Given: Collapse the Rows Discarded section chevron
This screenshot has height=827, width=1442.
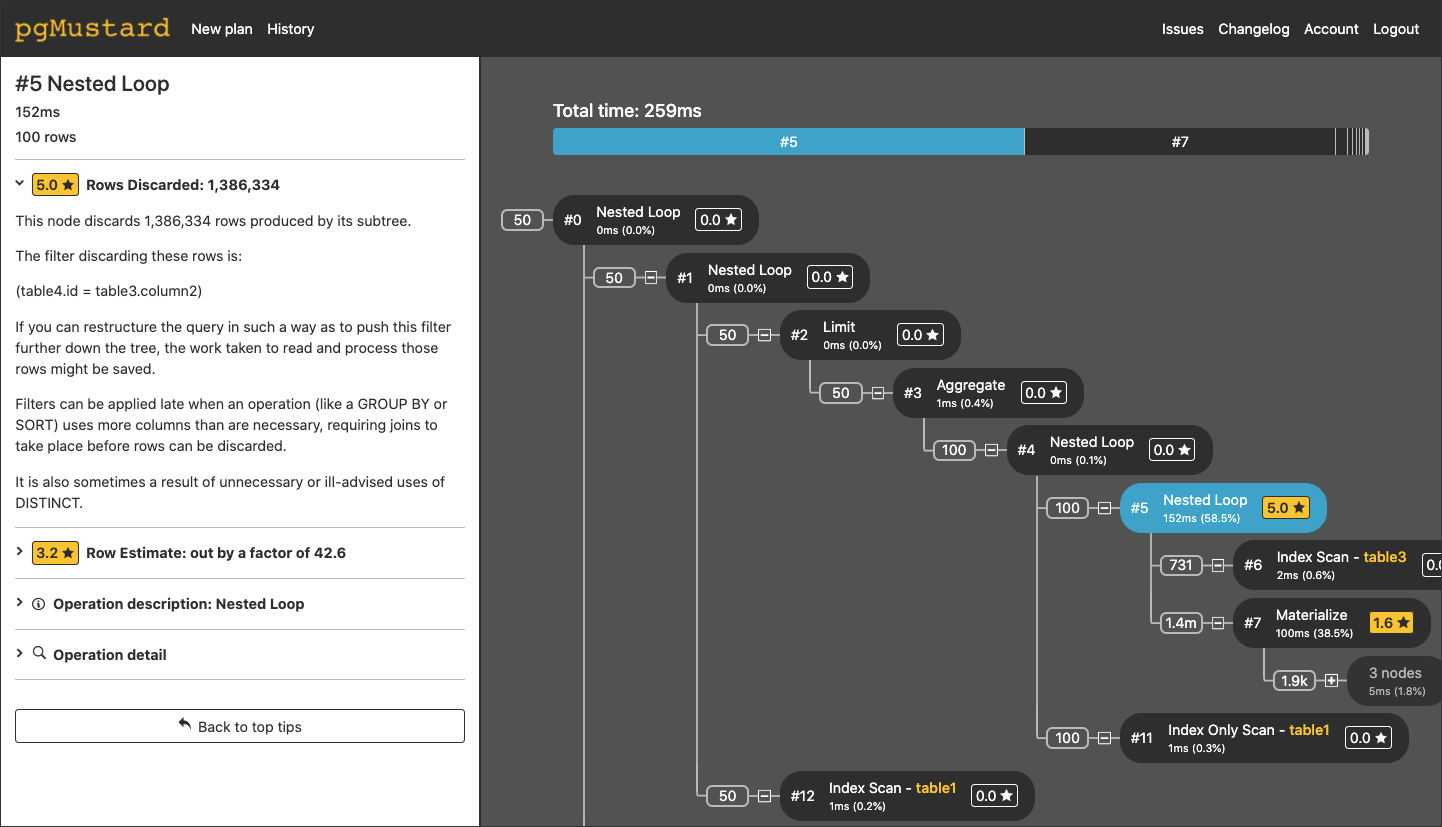Looking at the screenshot, I should pyautogui.click(x=18, y=184).
